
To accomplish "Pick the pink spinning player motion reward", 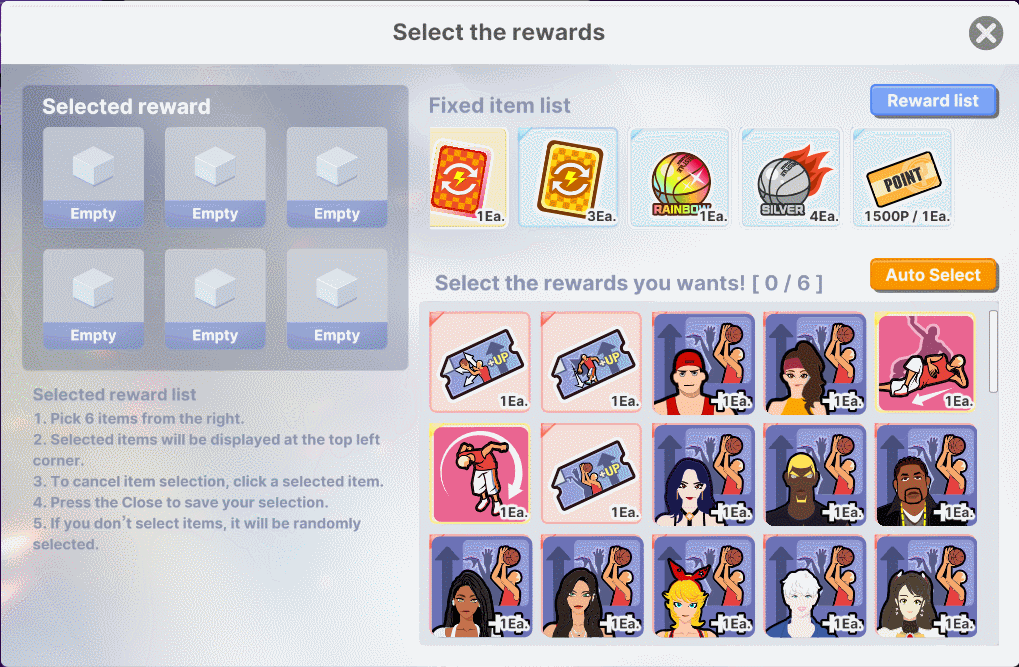I will 480,474.
